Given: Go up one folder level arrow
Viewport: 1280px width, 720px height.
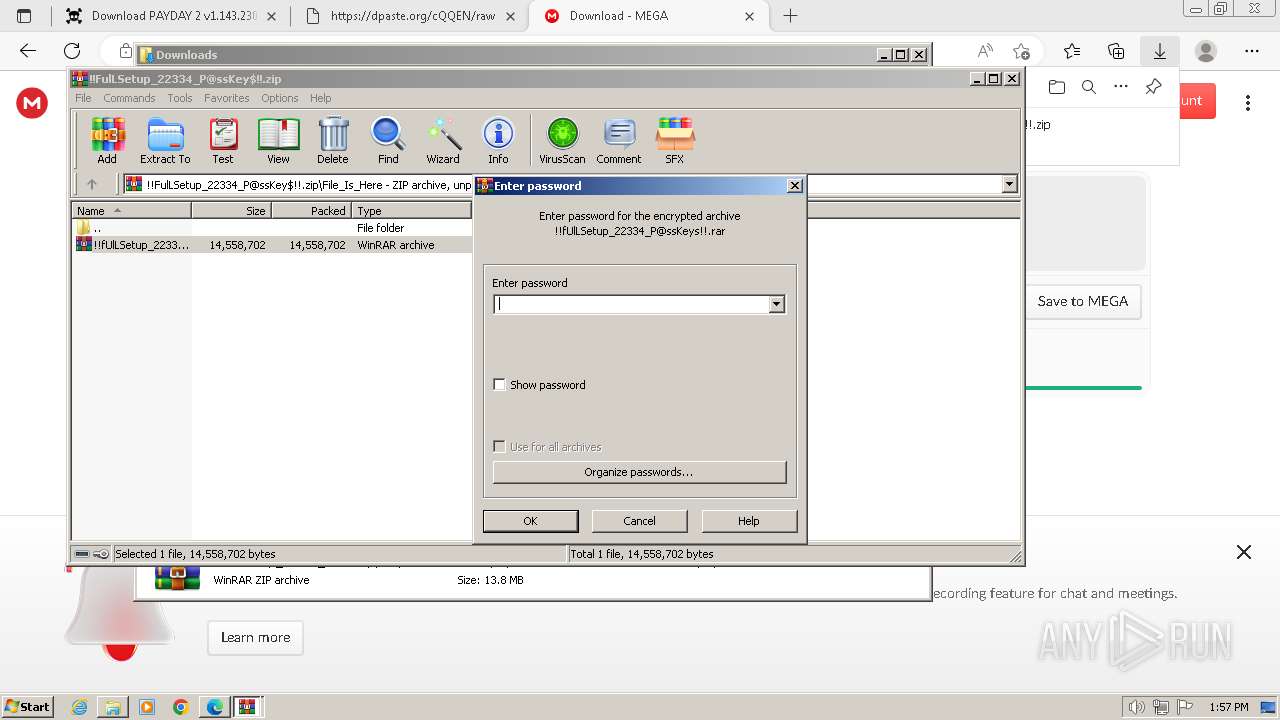Looking at the screenshot, I should [x=92, y=184].
